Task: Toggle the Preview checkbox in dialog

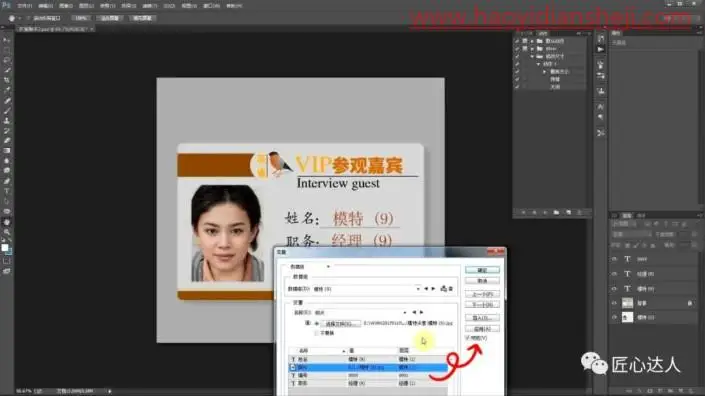Action: (x=468, y=338)
